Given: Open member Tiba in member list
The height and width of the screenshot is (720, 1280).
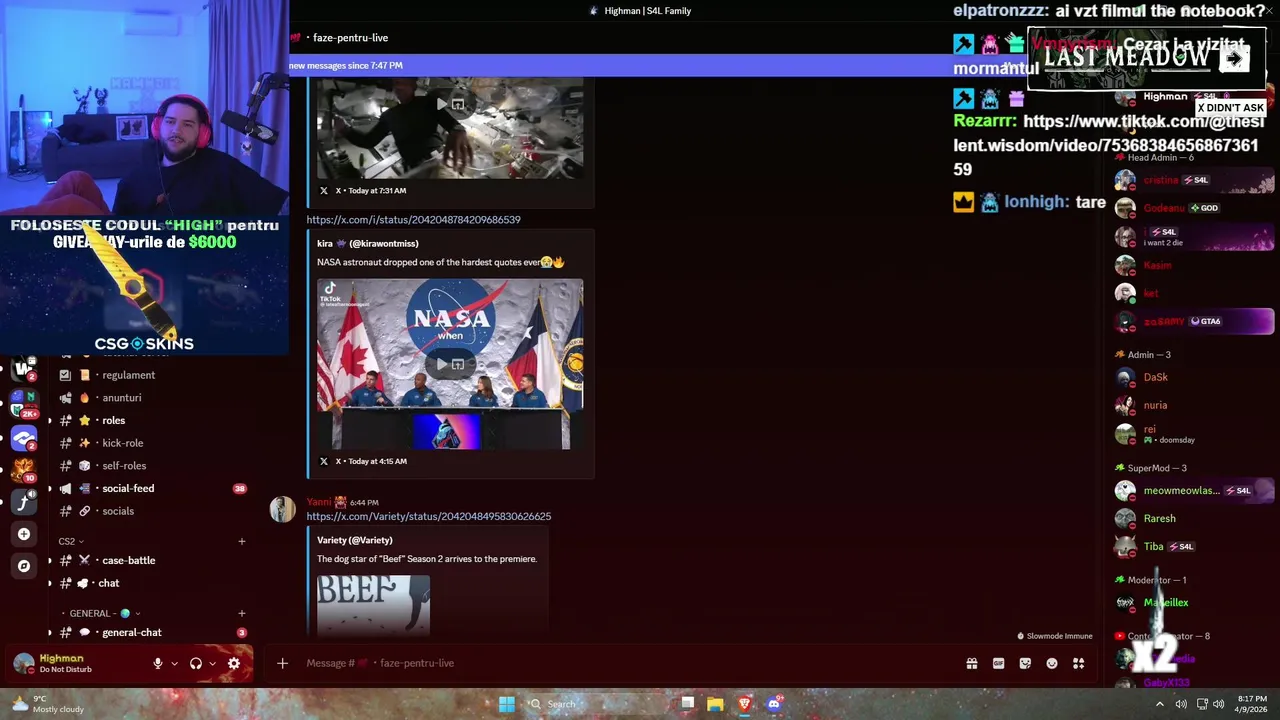Looking at the screenshot, I should tap(1153, 547).
